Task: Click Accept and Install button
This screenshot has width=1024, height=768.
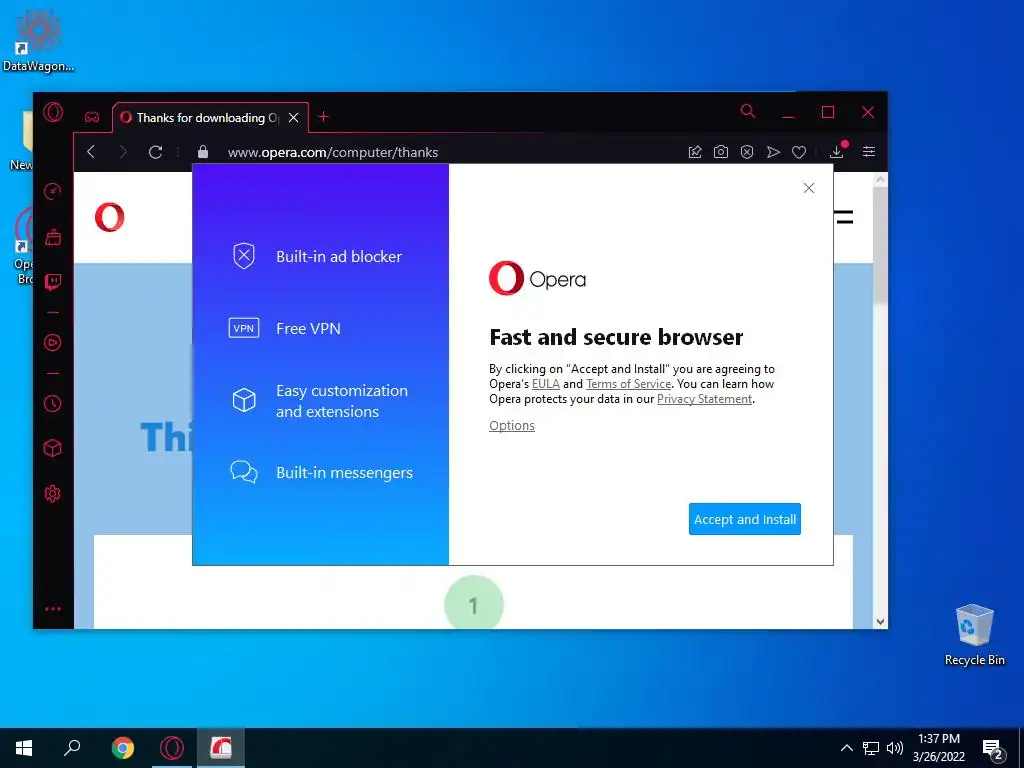Action: tap(744, 519)
